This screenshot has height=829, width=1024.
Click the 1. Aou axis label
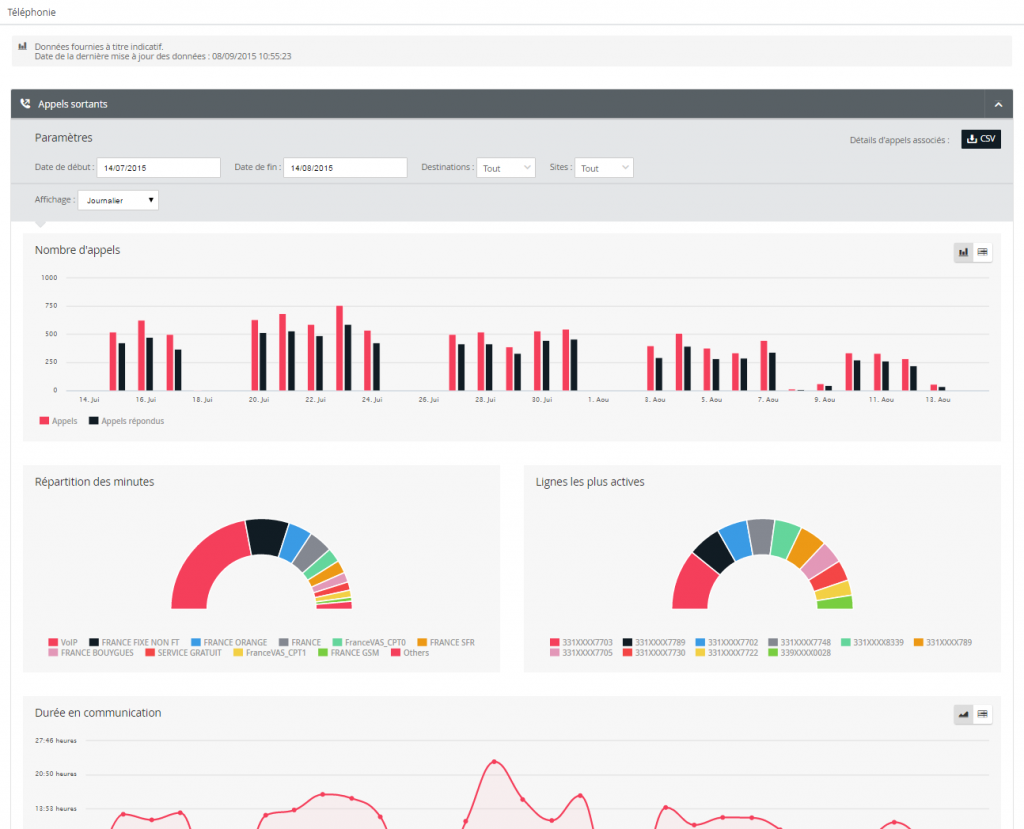(x=598, y=399)
